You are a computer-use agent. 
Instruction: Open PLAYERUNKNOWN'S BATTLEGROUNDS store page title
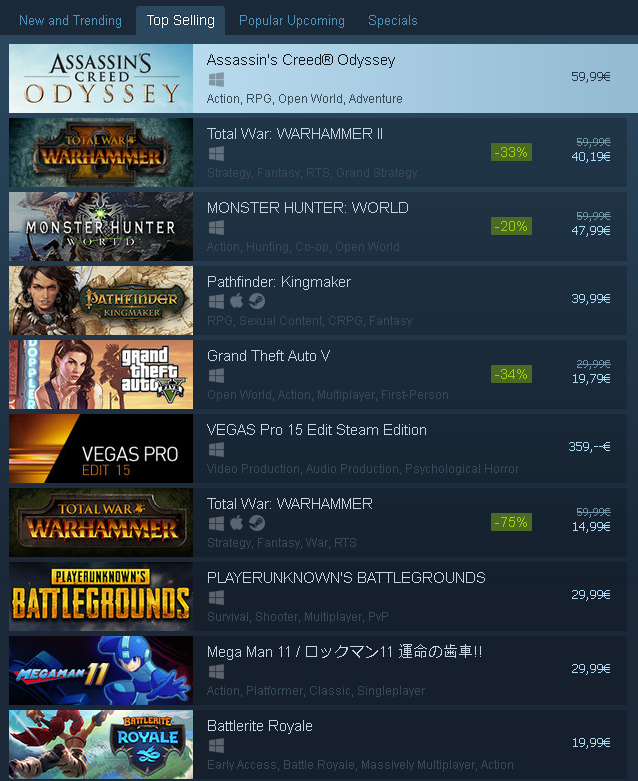point(346,578)
